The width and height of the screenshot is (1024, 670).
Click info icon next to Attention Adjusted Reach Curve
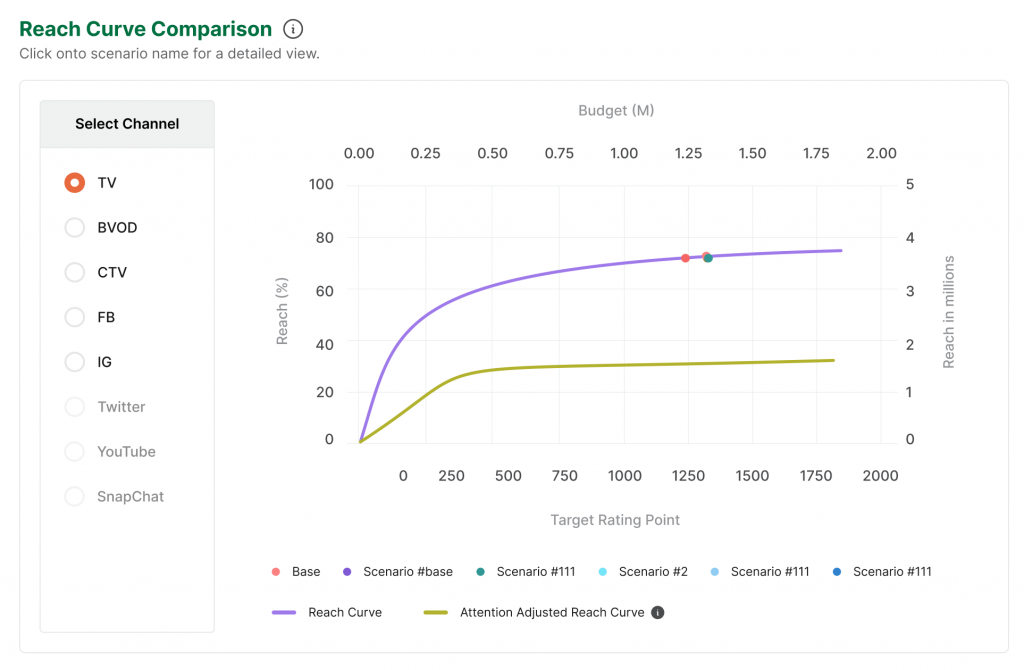point(657,612)
